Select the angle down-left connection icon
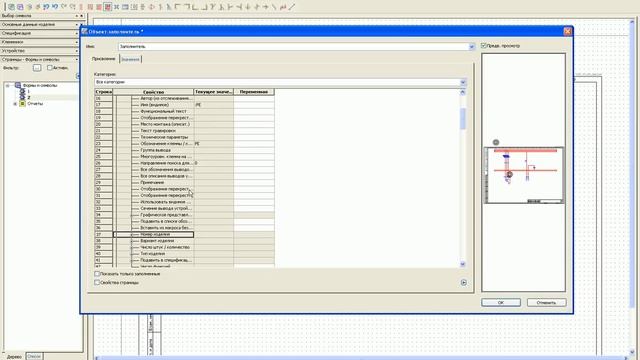This screenshot has width=640, height=360. click(186, 7)
